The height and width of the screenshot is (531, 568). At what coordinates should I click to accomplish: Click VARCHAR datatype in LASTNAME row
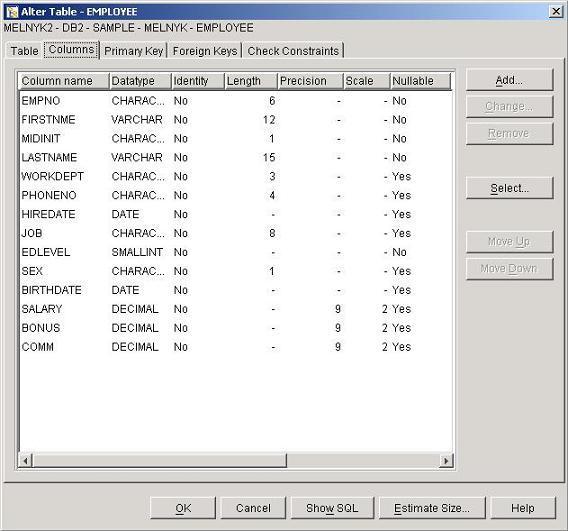137,158
